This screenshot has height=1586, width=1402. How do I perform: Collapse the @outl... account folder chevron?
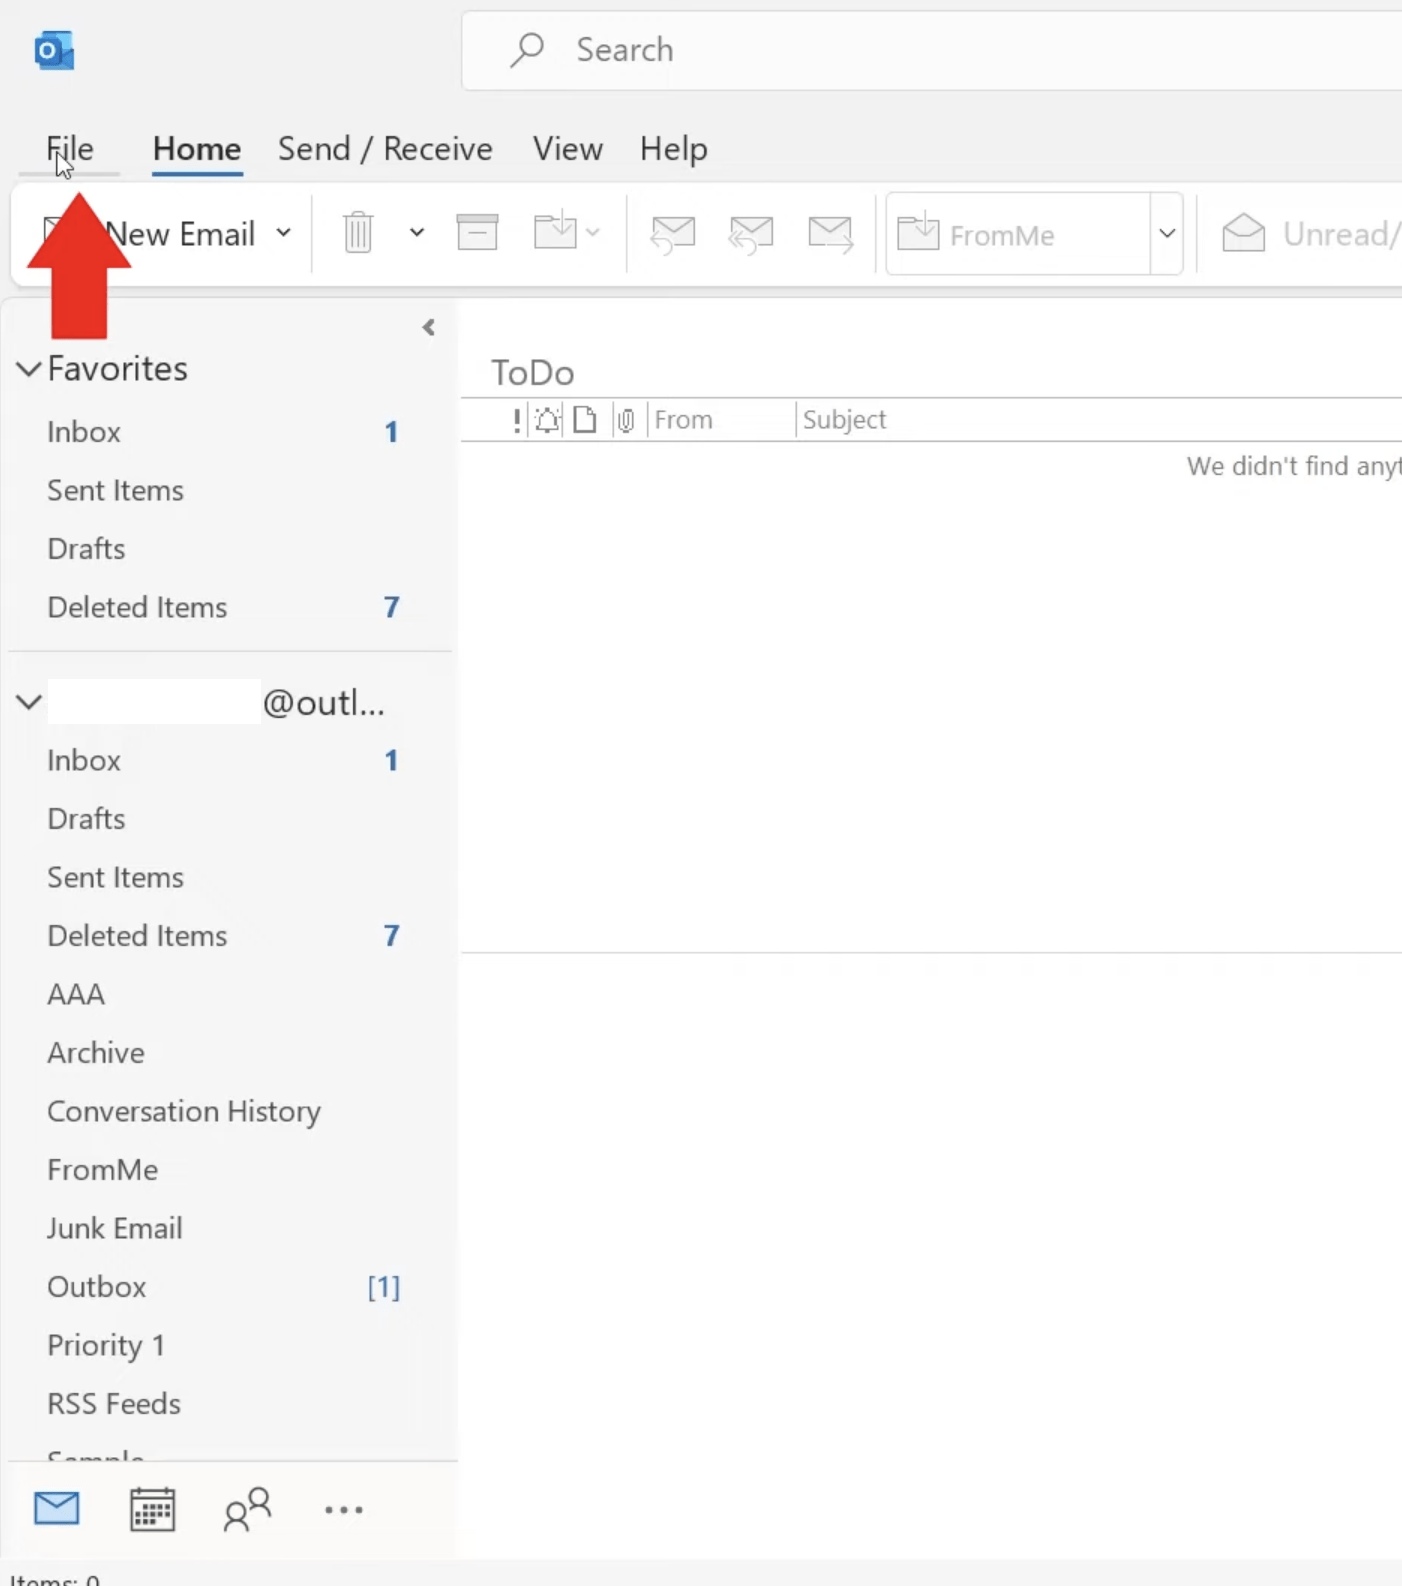click(29, 702)
